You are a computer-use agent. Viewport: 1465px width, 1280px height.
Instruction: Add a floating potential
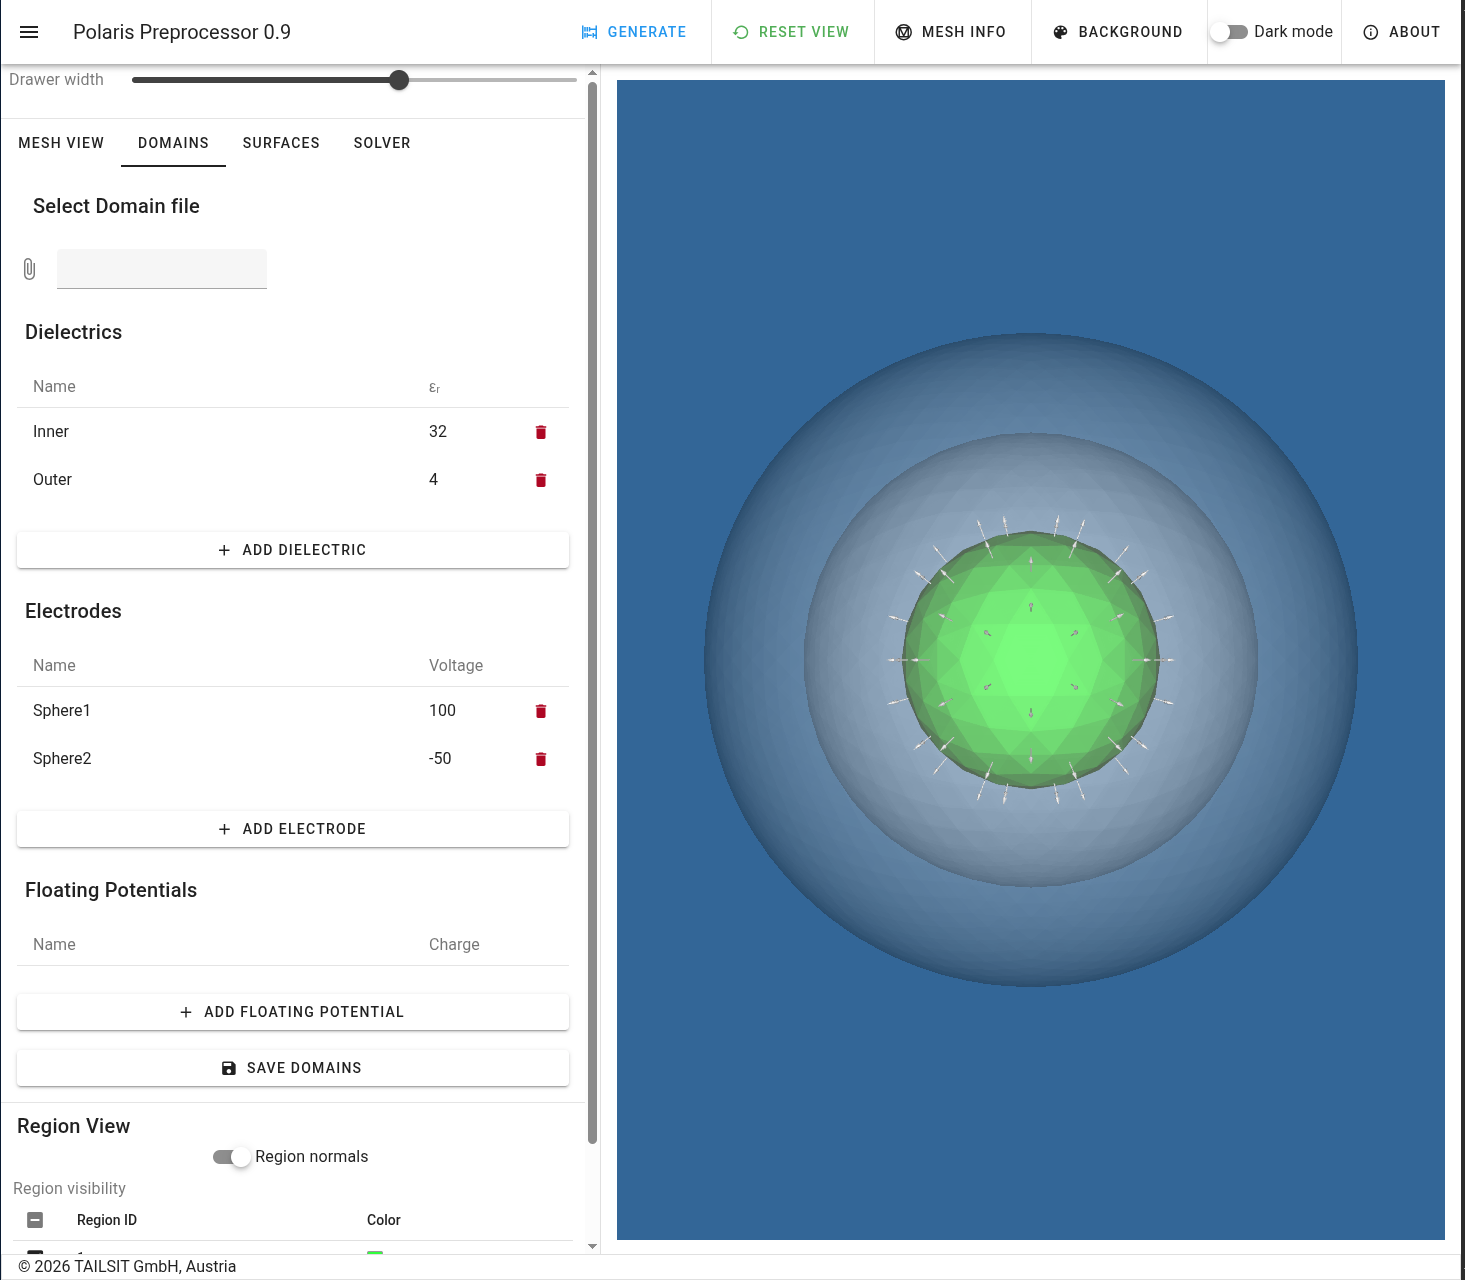point(293,1012)
